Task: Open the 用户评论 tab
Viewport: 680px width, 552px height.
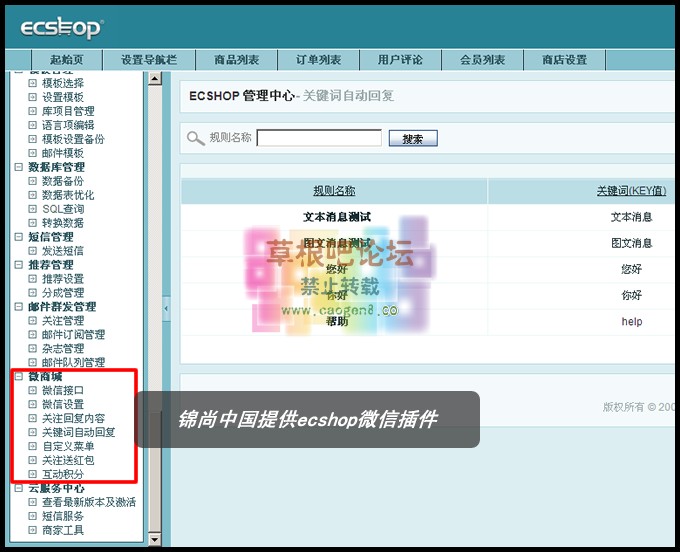Action: pos(400,60)
